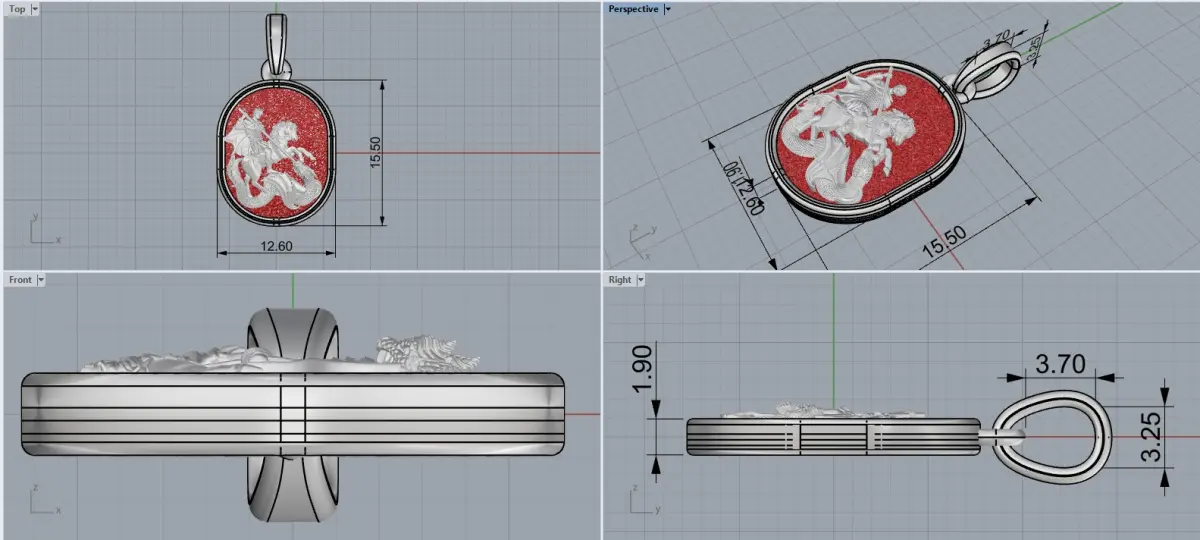Image resolution: width=1200 pixels, height=540 pixels.
Task: Select the 15.50 dimension text in Perspective viewport
Action: (943, 243)
